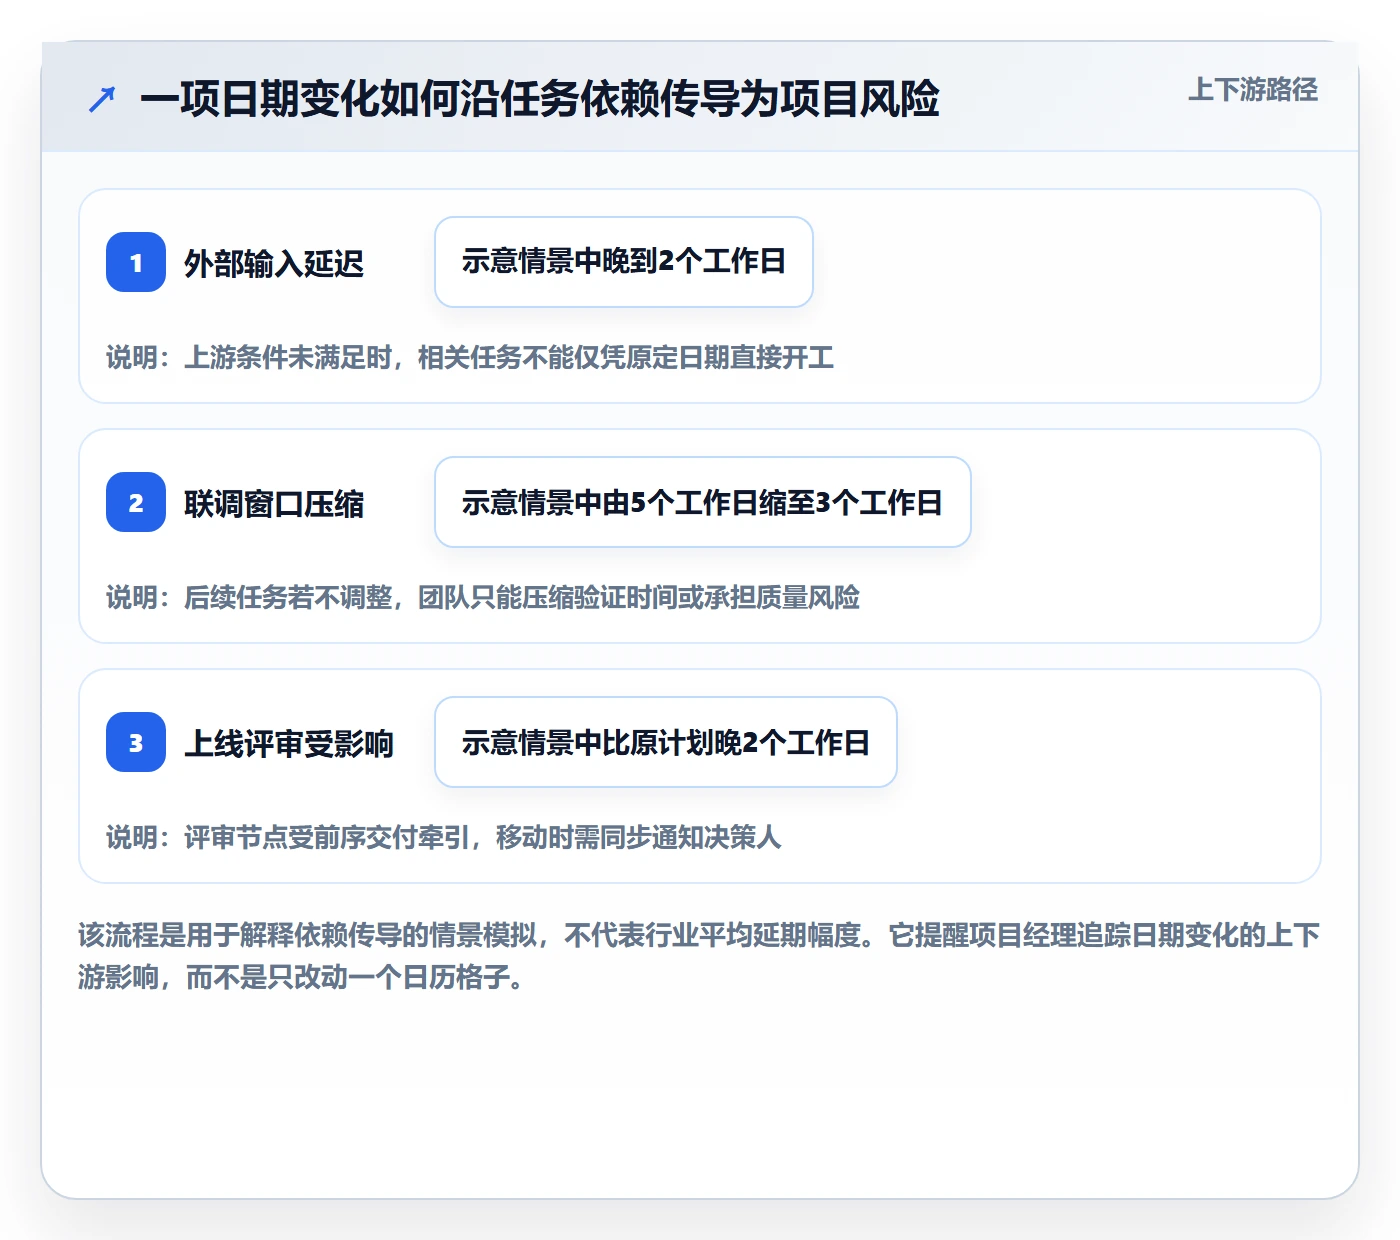Click the 上线评审受影响 step heading

click(x=289, y=743)
